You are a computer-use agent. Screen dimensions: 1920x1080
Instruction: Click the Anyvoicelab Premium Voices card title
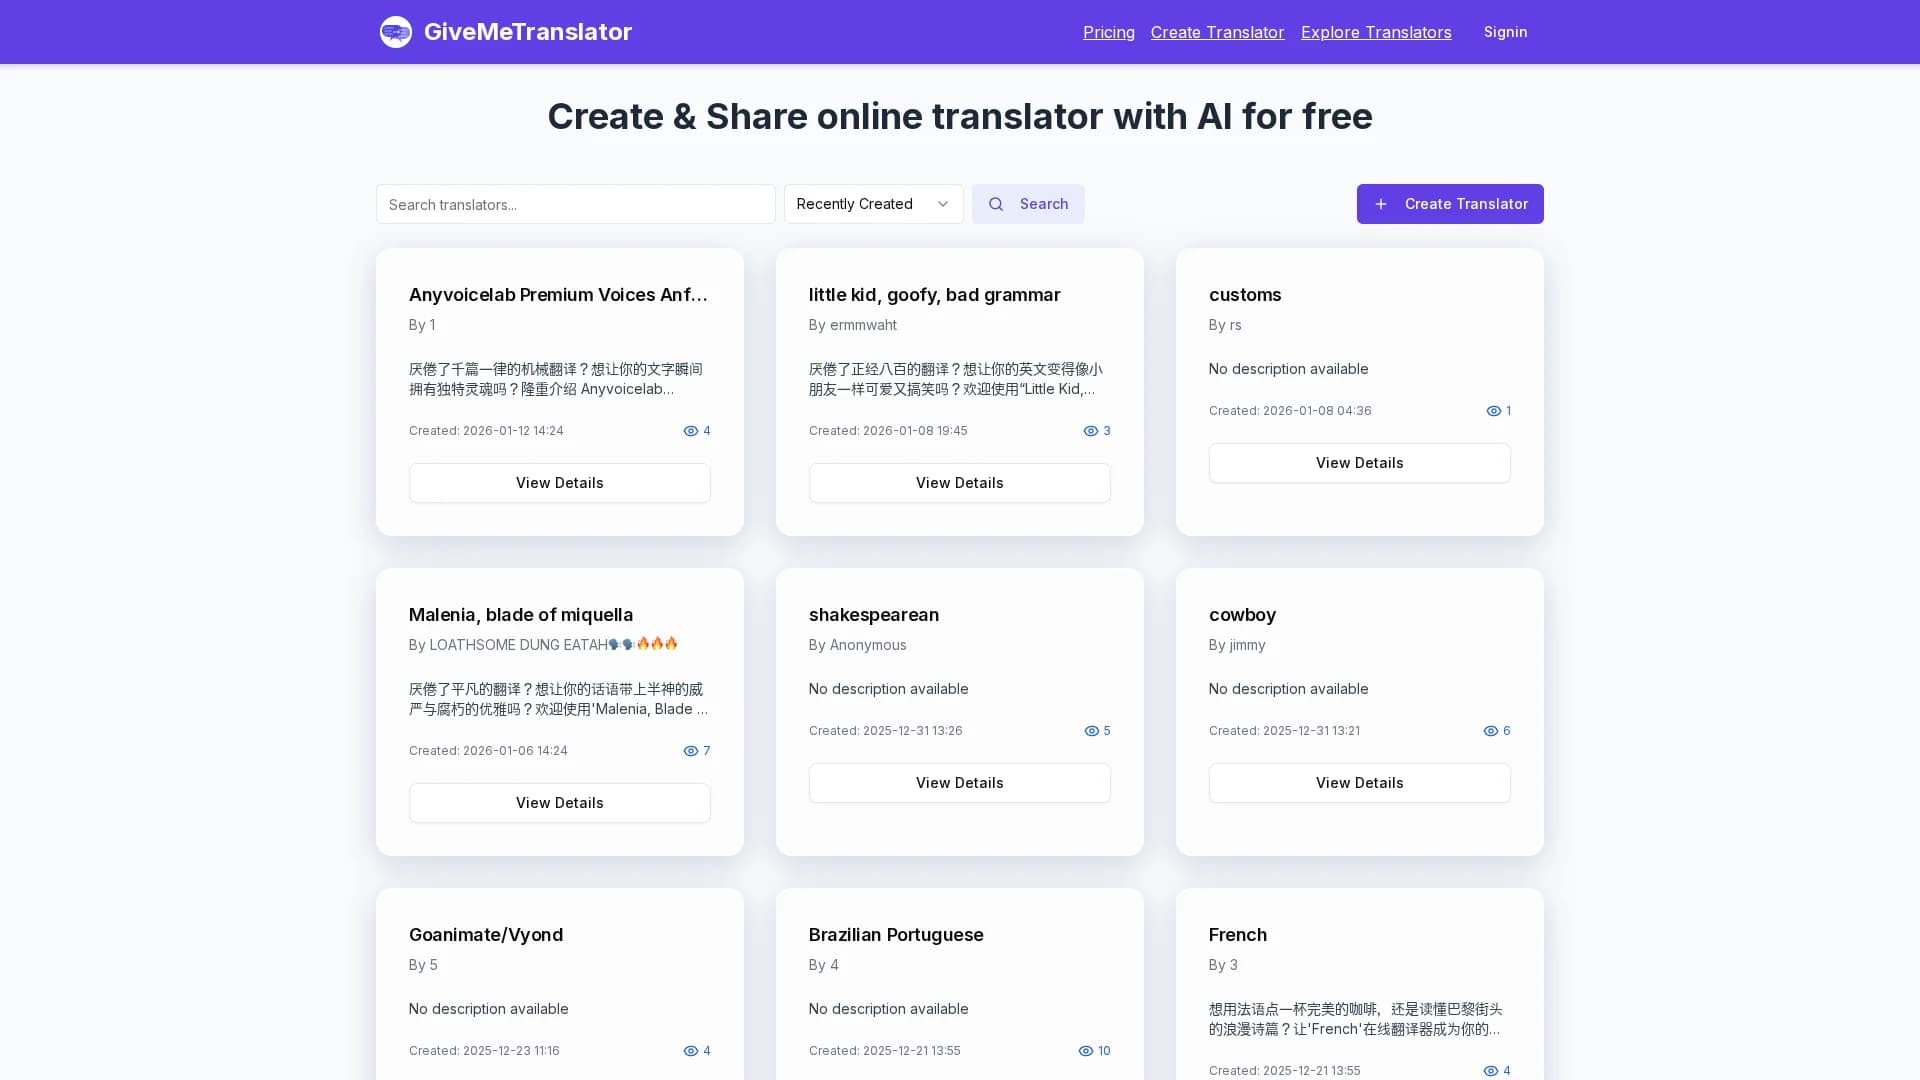(x=558, y=295)
